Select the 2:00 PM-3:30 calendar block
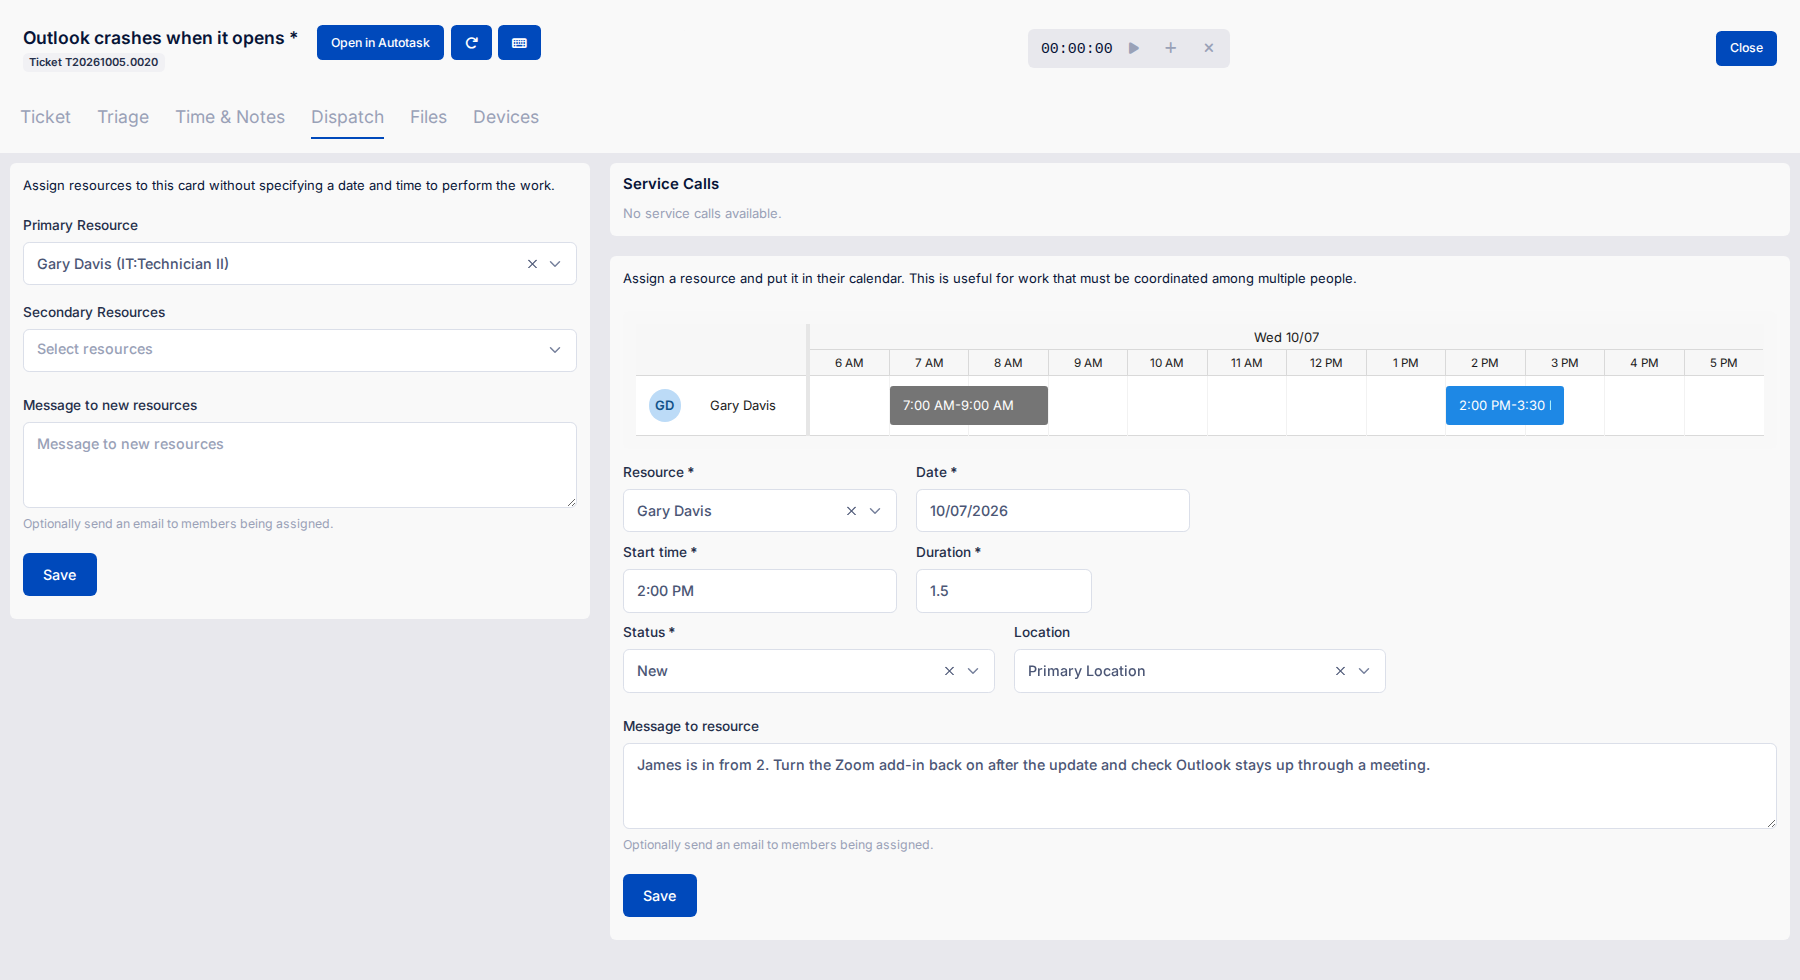Screen dimensions: 1800x980 [x=1505, y=405]
